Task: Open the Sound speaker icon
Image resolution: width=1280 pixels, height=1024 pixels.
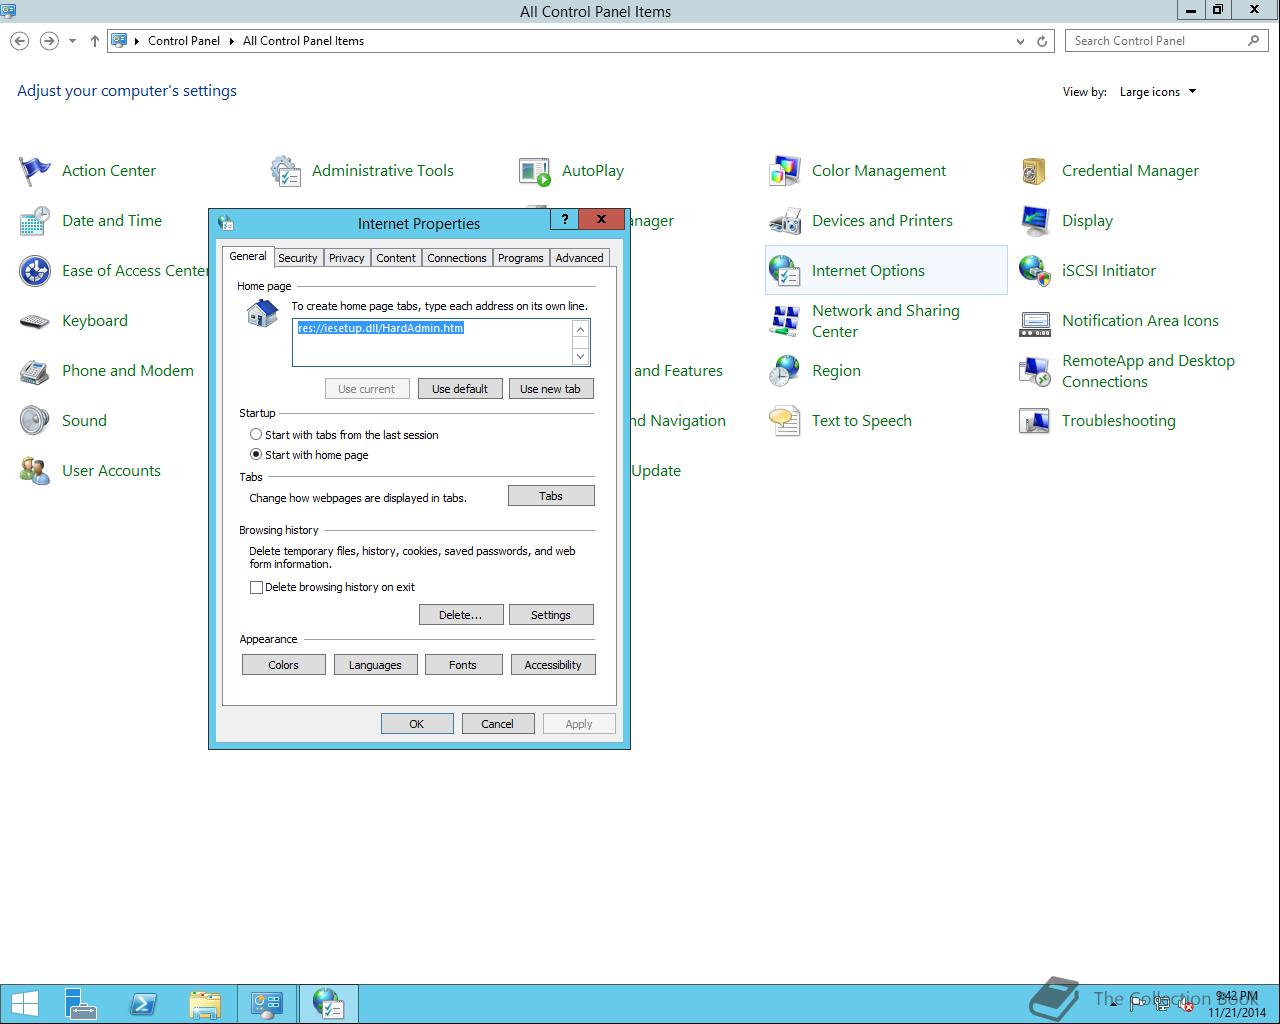Action: [35, 421]
